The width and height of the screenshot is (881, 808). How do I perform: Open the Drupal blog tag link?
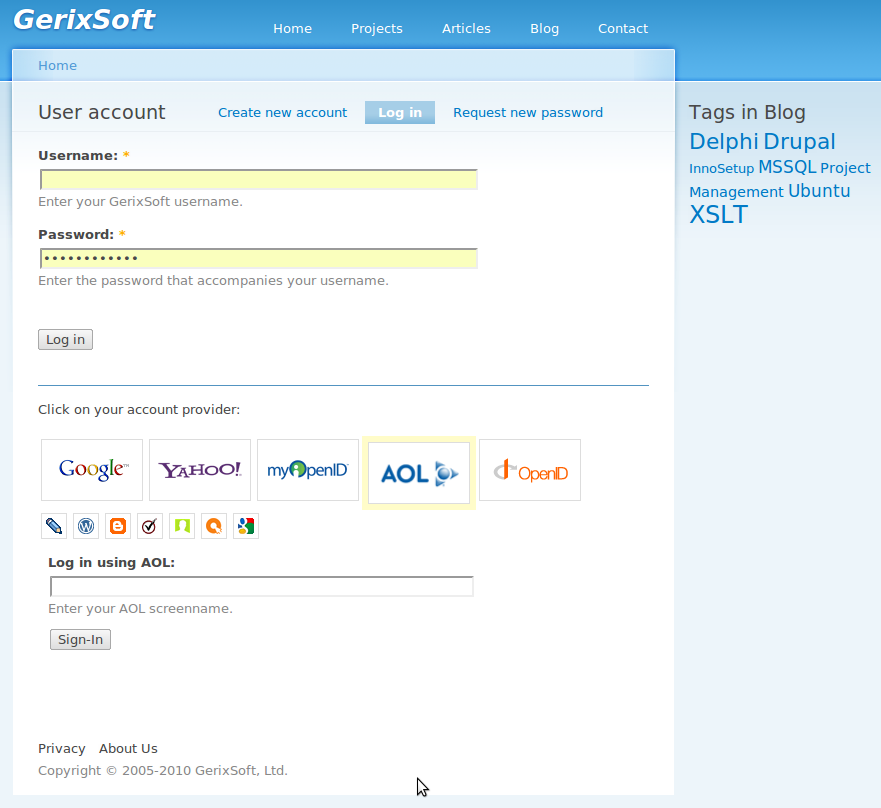[799, 142]
